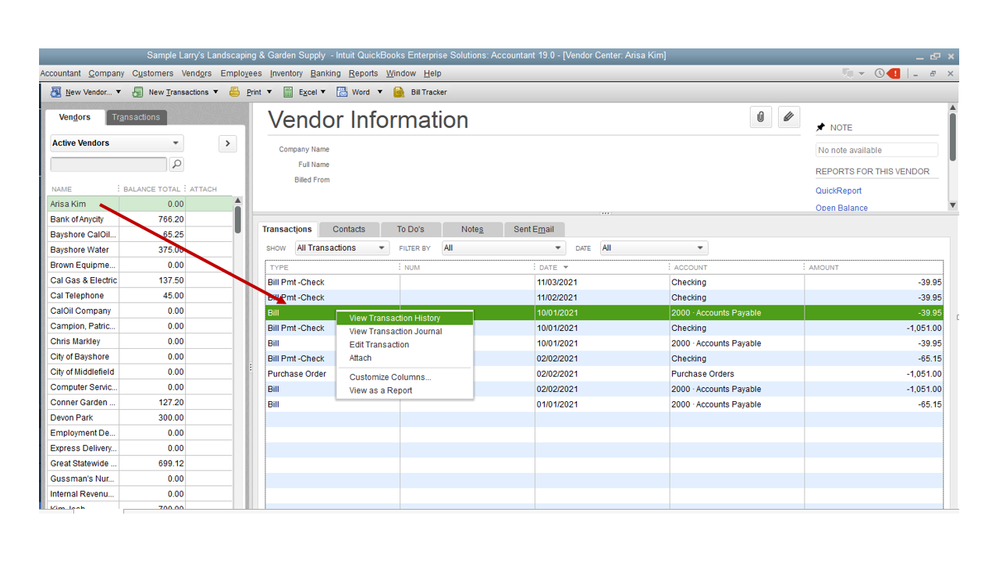Viewport: 999px width, 562px height.
Task: Open New Transactions dropdown arrow
Action: [215, 92]
